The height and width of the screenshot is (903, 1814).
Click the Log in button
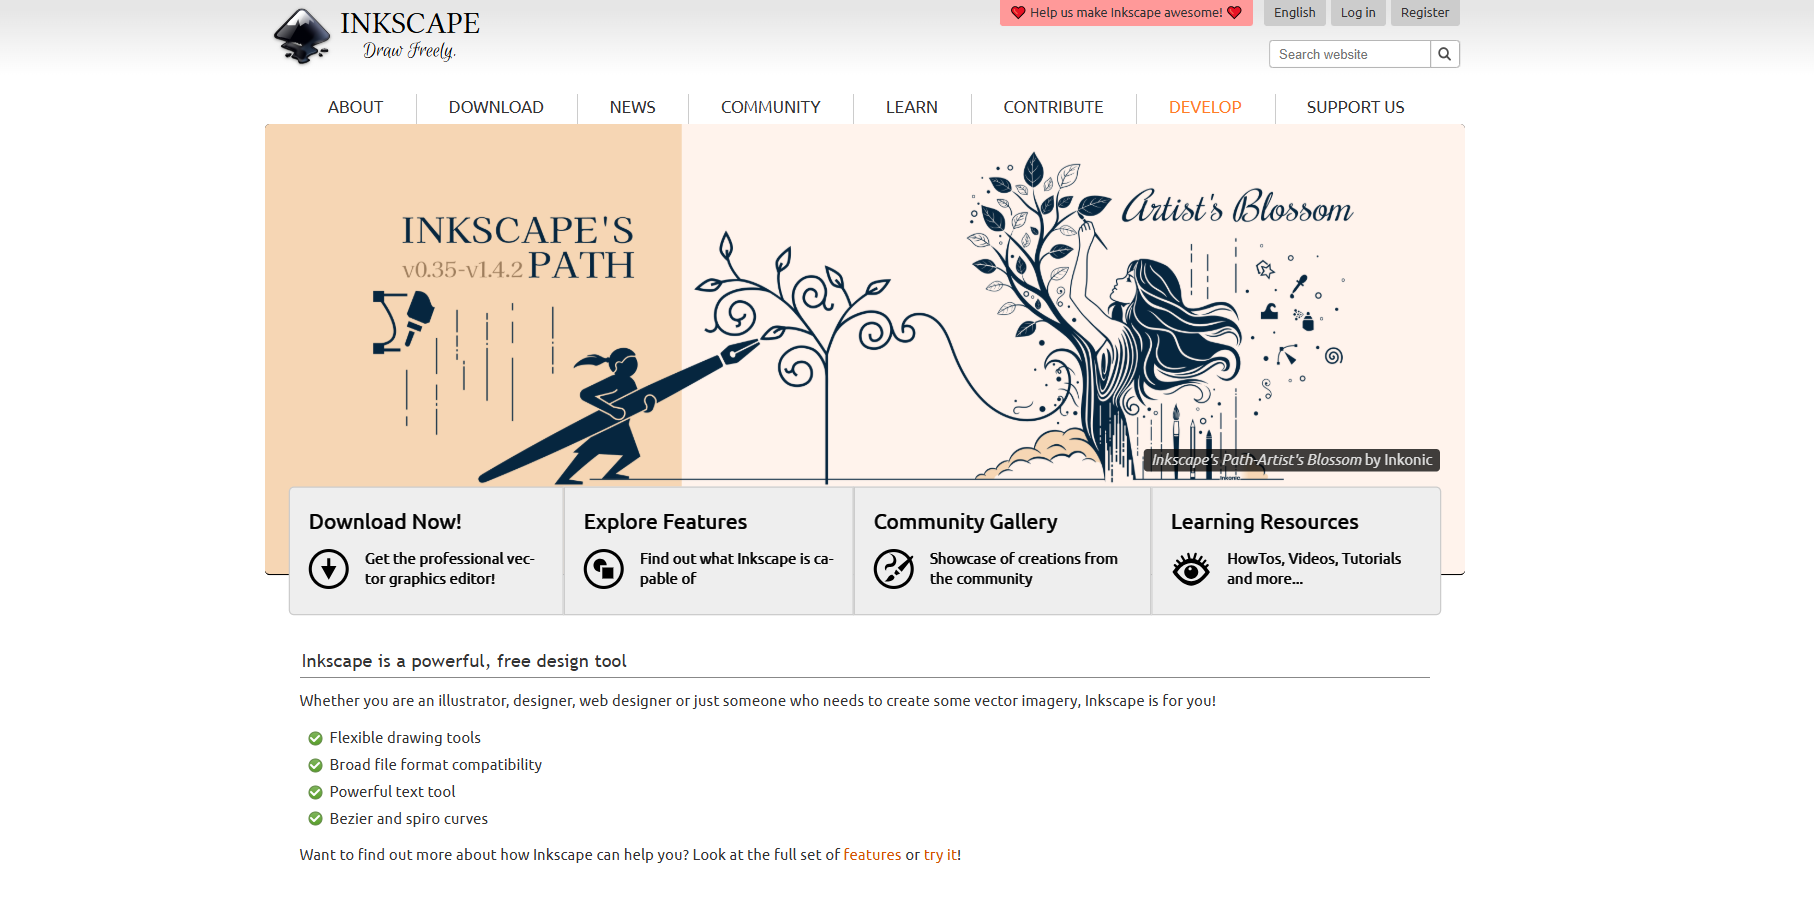click(x=1357, y=13)
